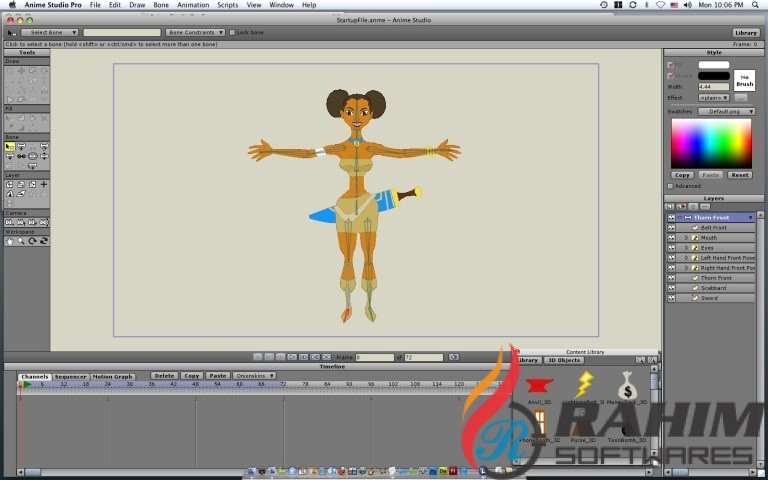Click the Anvil_3D item in Content Library

click(x=539, y=388)
